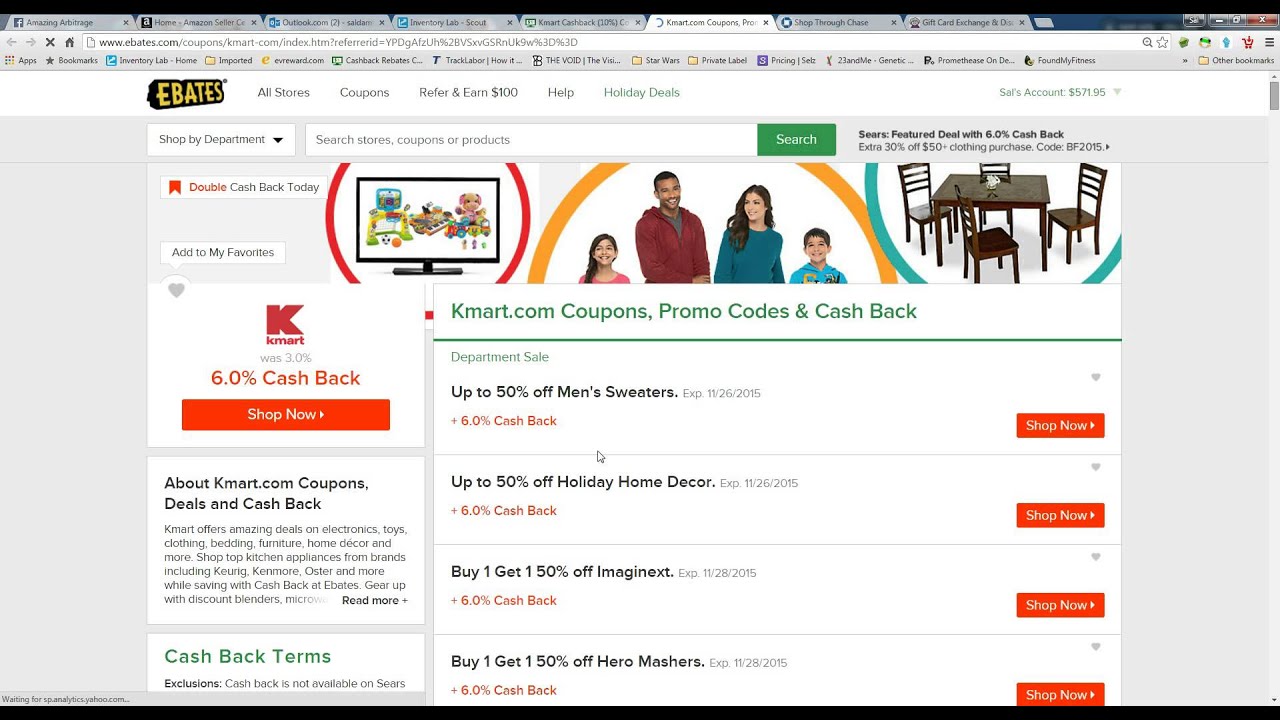
Task: Switch to the Gift Card Exchange tab
Action: [966, 22]
